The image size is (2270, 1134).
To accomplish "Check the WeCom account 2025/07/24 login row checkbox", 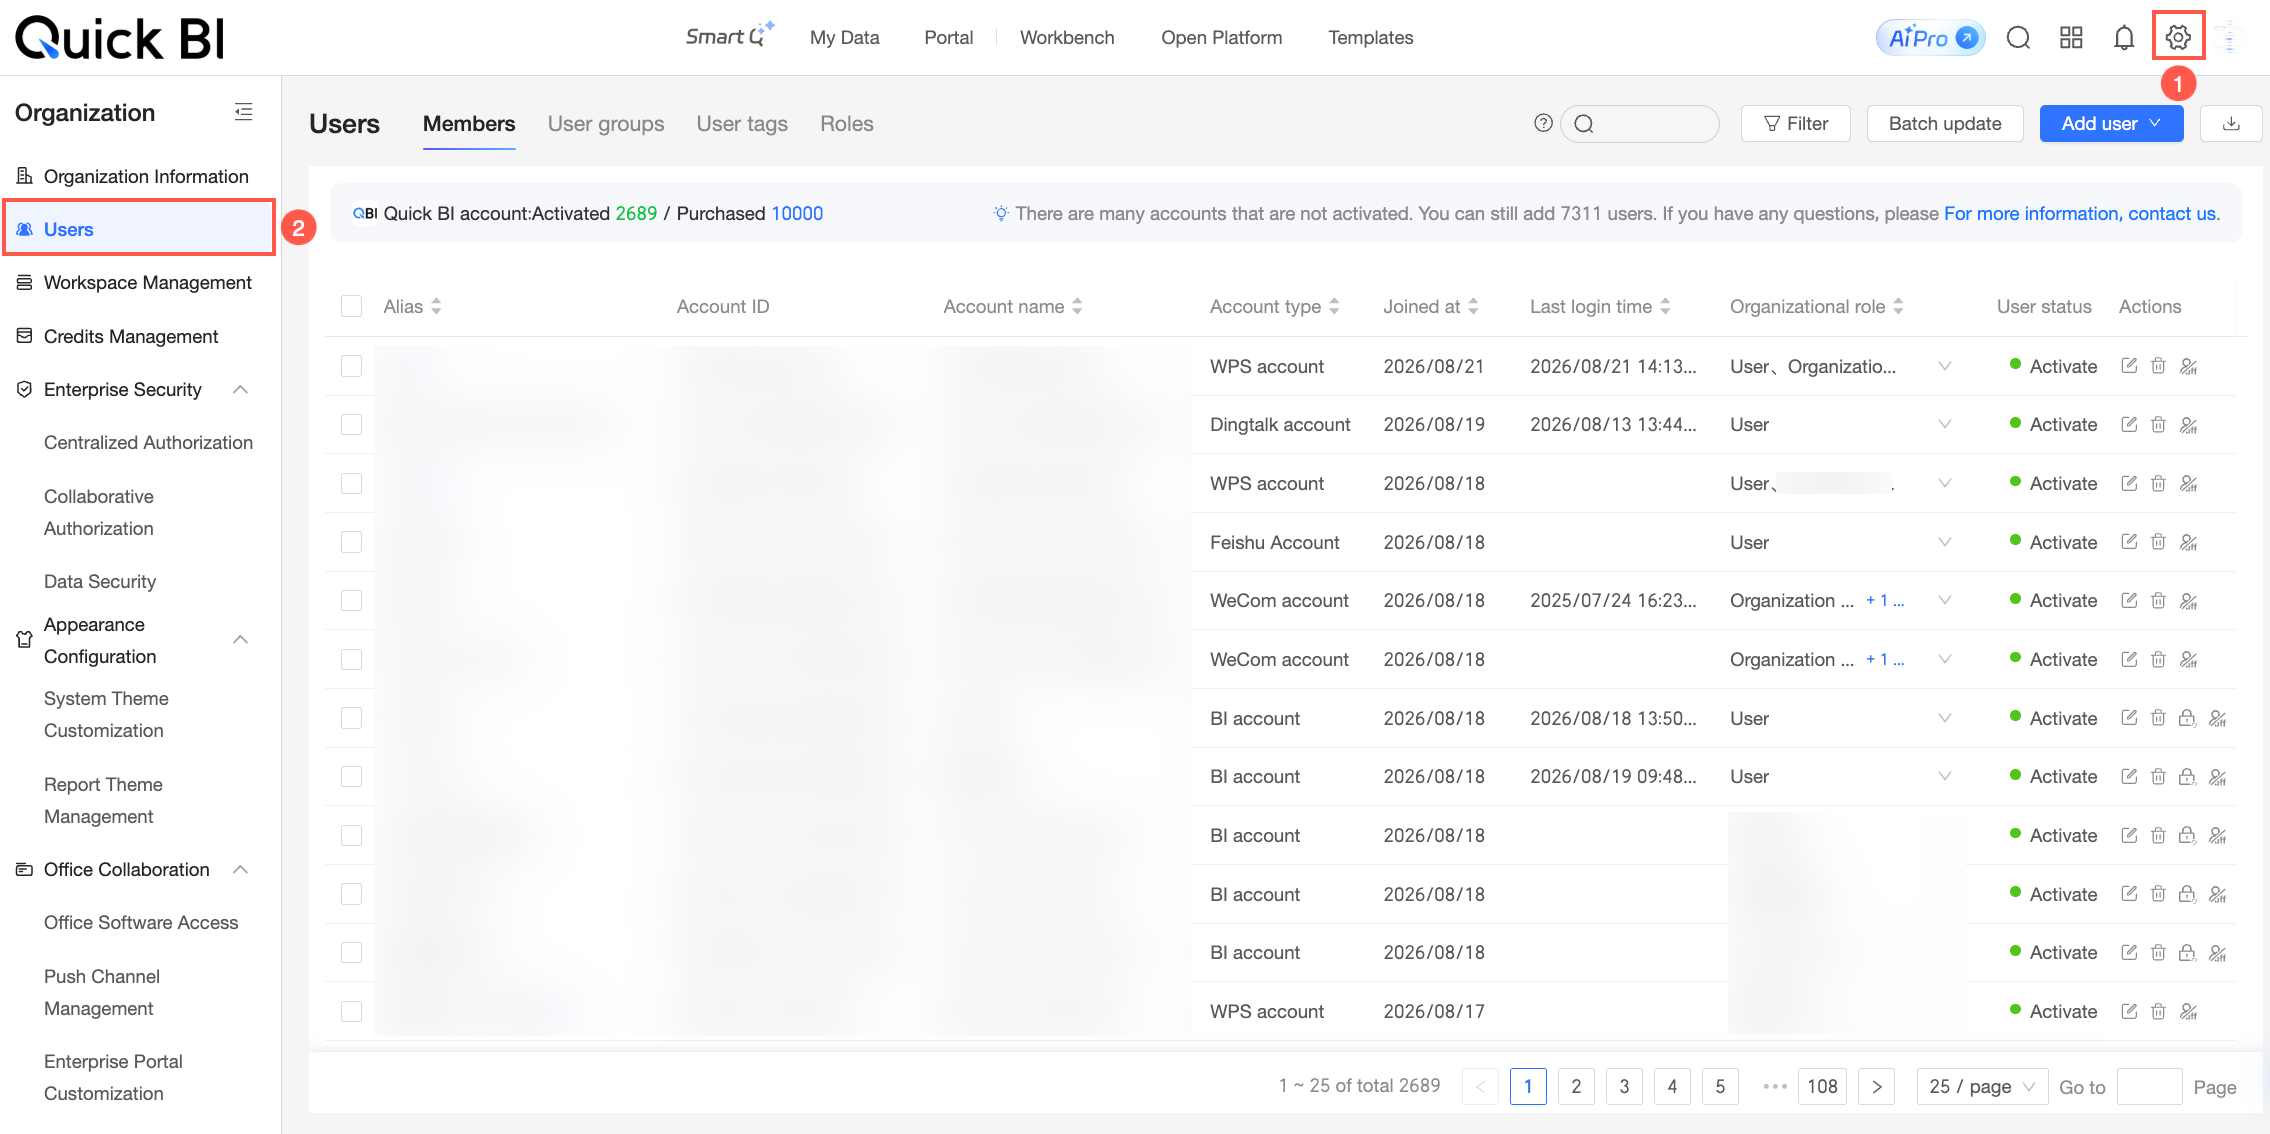I will [x=351, y=600].
